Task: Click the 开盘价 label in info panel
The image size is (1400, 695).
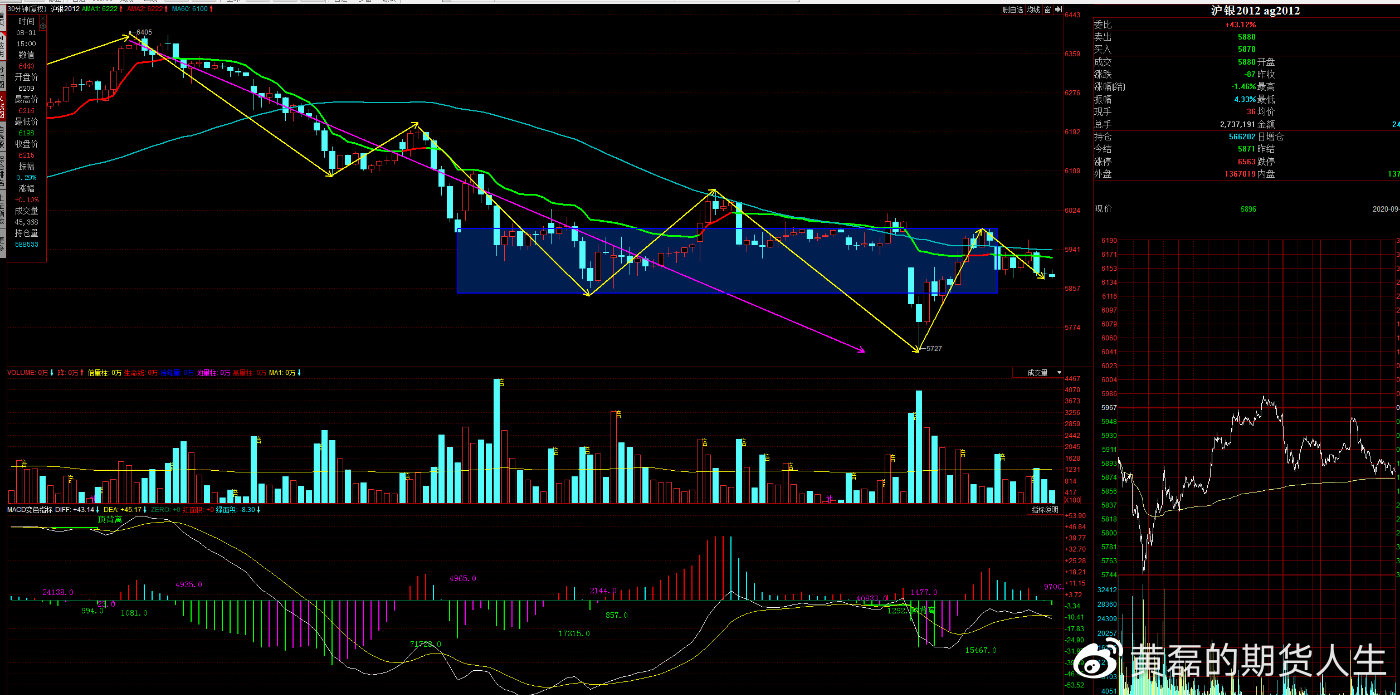Action: [27, 76]
